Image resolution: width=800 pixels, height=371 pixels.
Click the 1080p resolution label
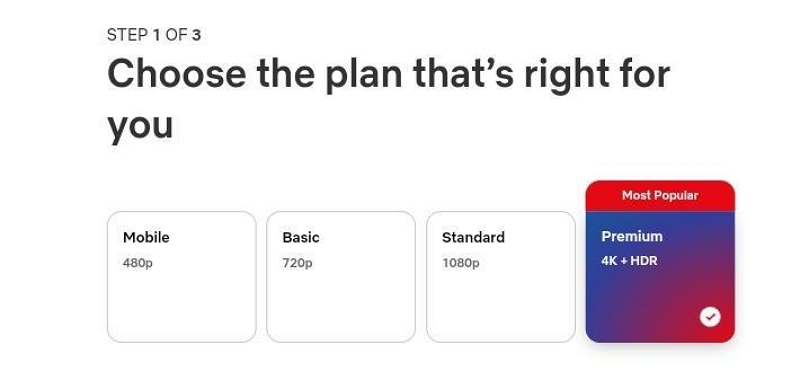tap(461, 263)
